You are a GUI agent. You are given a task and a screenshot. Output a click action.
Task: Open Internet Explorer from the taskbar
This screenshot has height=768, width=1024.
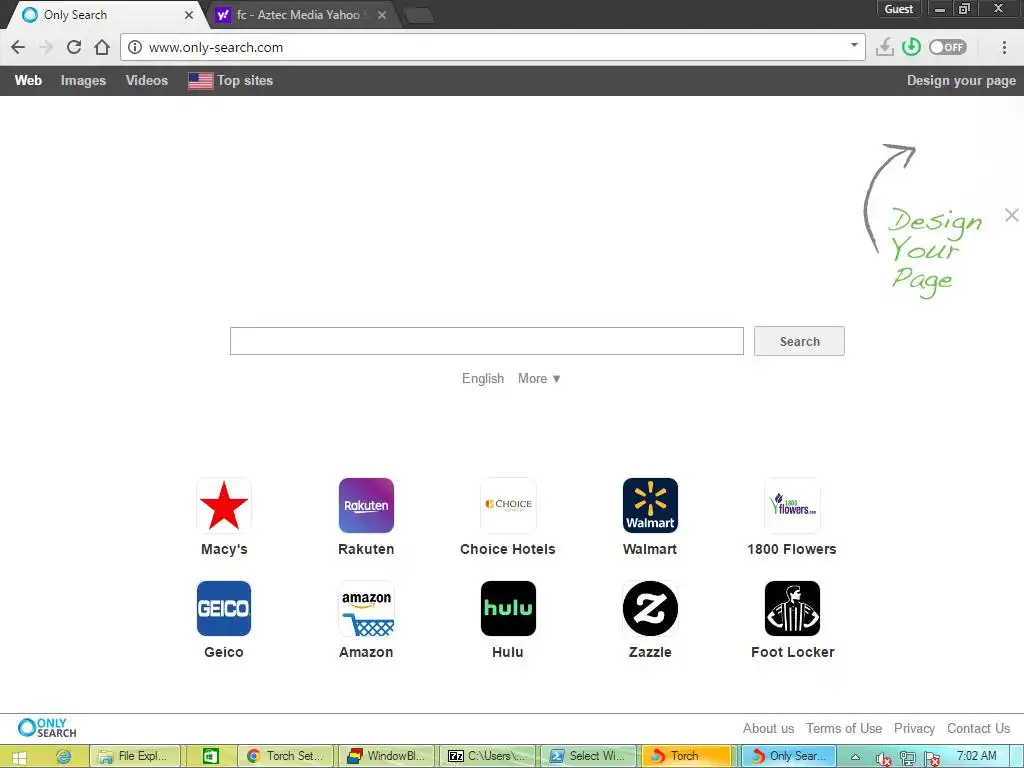tap(63, 756)
